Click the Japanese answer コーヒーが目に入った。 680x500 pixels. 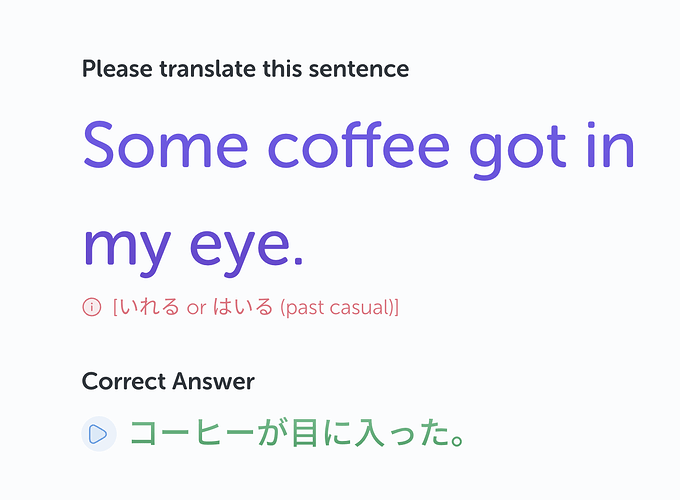coord(298,434)
